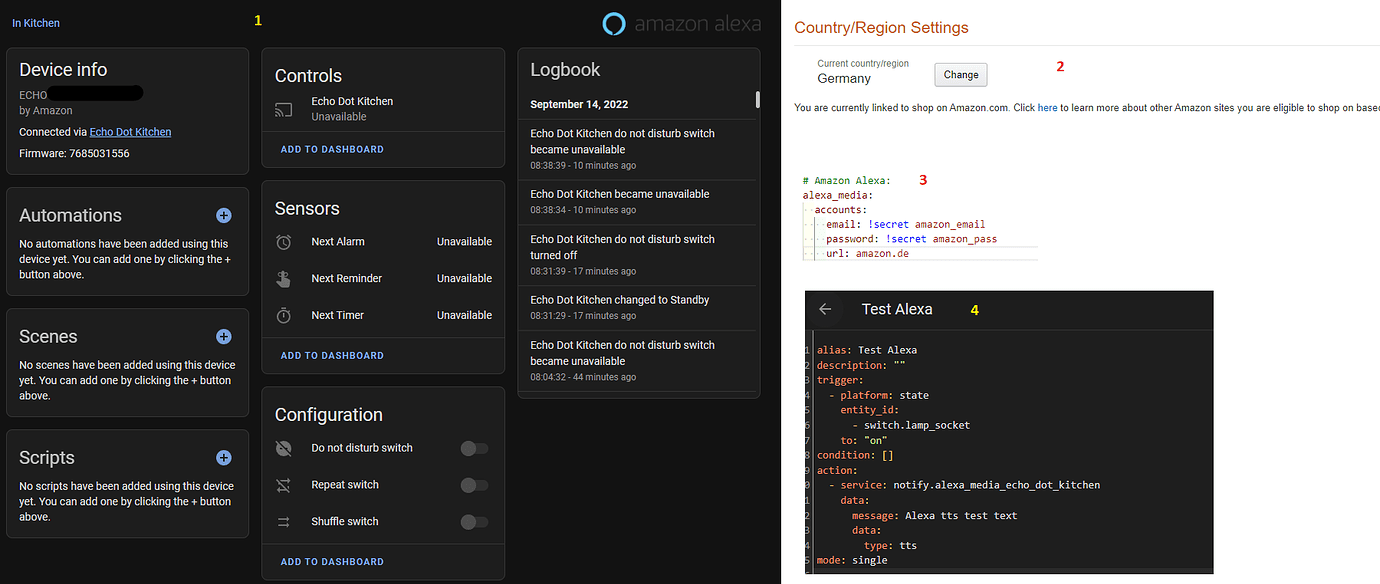Toggle the Repeat switch on
Screen dimensions: 1380x584
click(474, 485)
